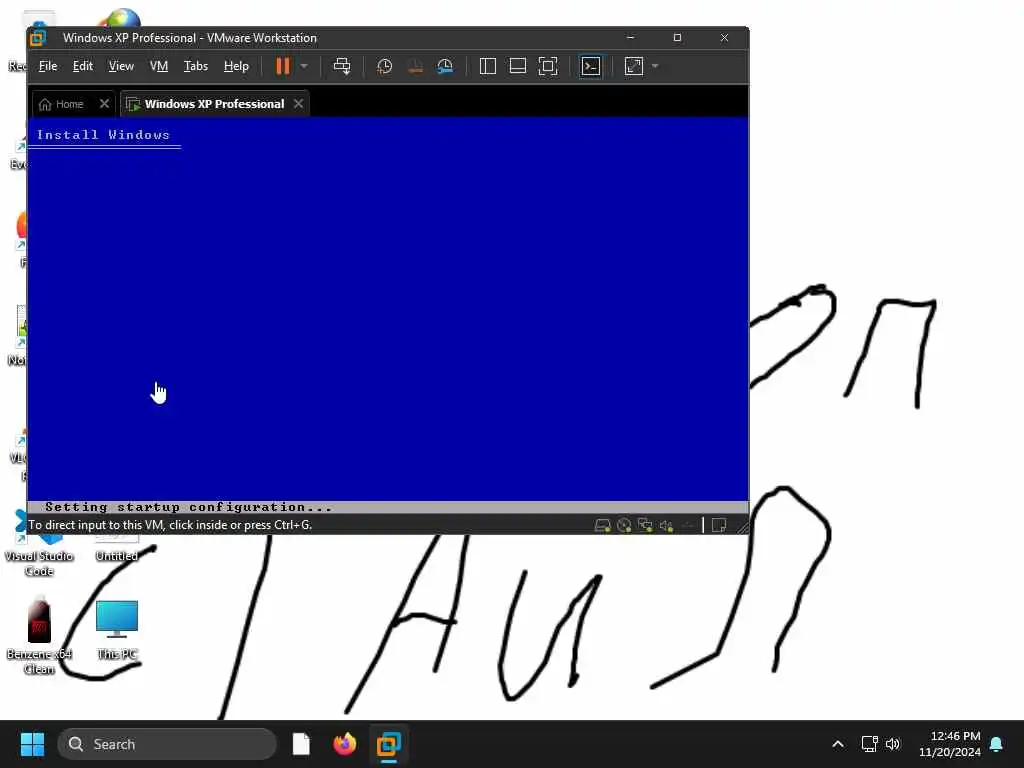Show hidden system tray icons
Image resolution: width=1024 pixels, height=768 pixels.
pyautogui.click(x=838, y=744)
